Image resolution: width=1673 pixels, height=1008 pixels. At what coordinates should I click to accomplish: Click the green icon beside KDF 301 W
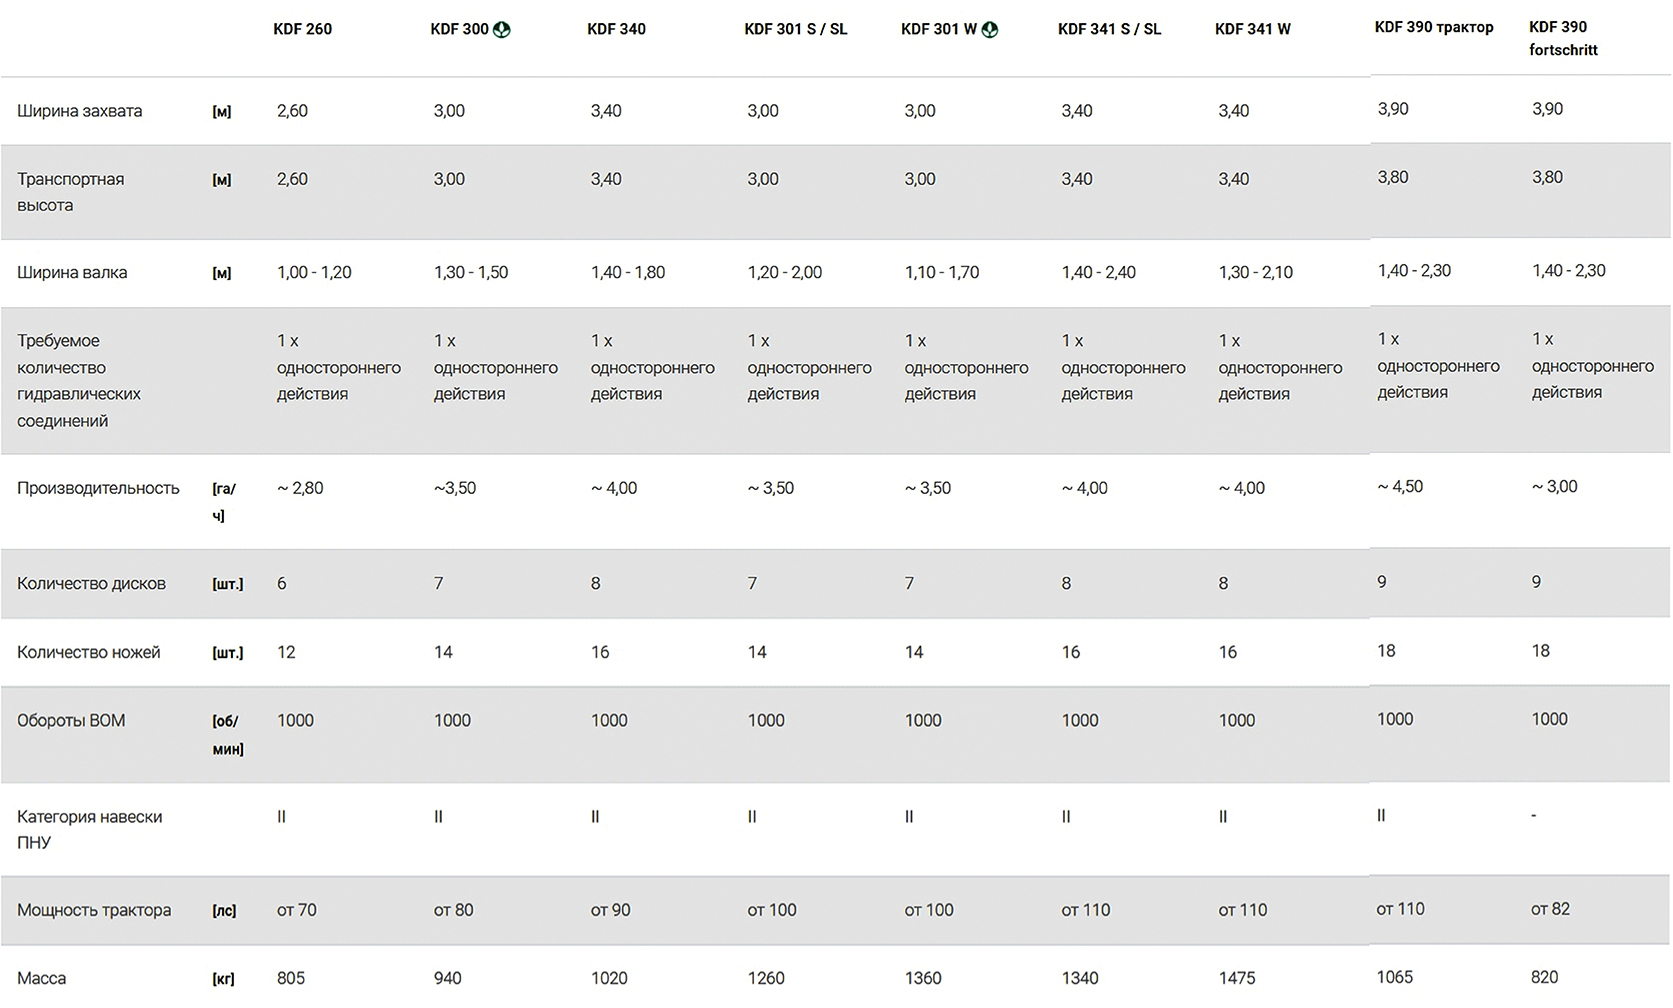pyautogui.click(x=990, y=30)
